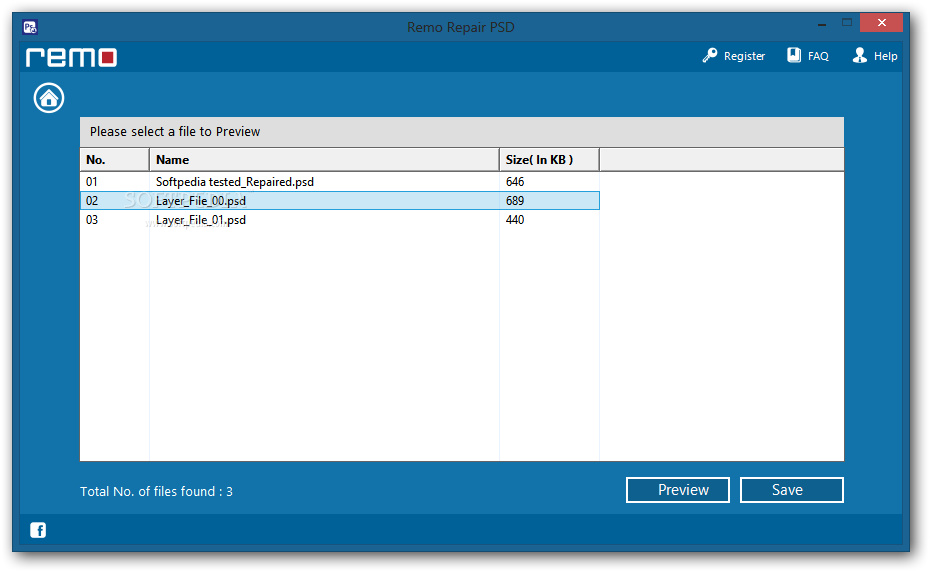
Task: Click the Home icon button
Action: 49,98
